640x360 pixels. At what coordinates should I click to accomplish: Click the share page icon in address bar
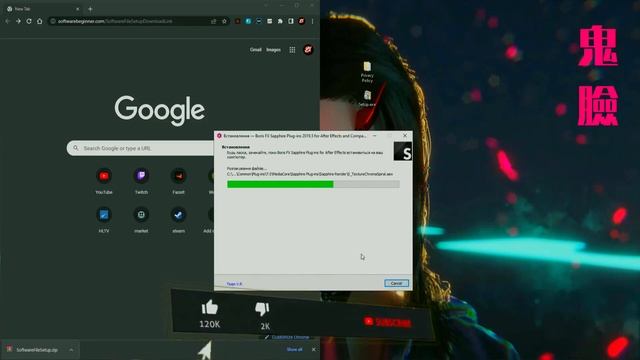click(213, 21)
